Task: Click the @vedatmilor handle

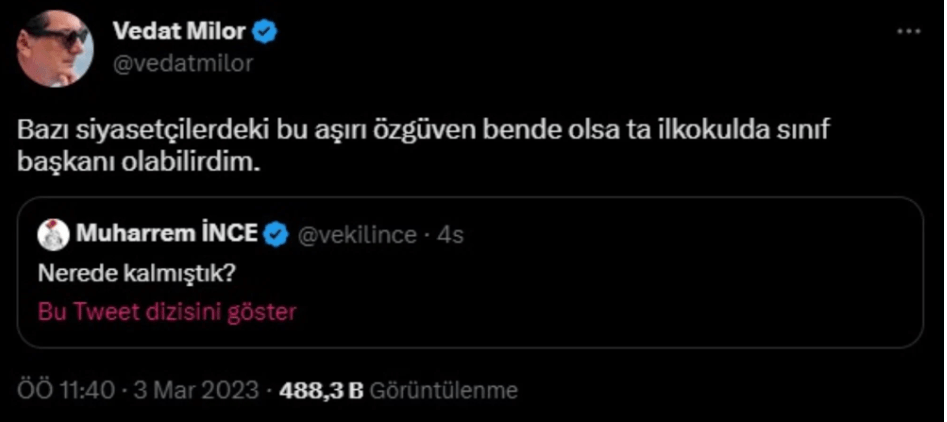Action: coord(182,63)
